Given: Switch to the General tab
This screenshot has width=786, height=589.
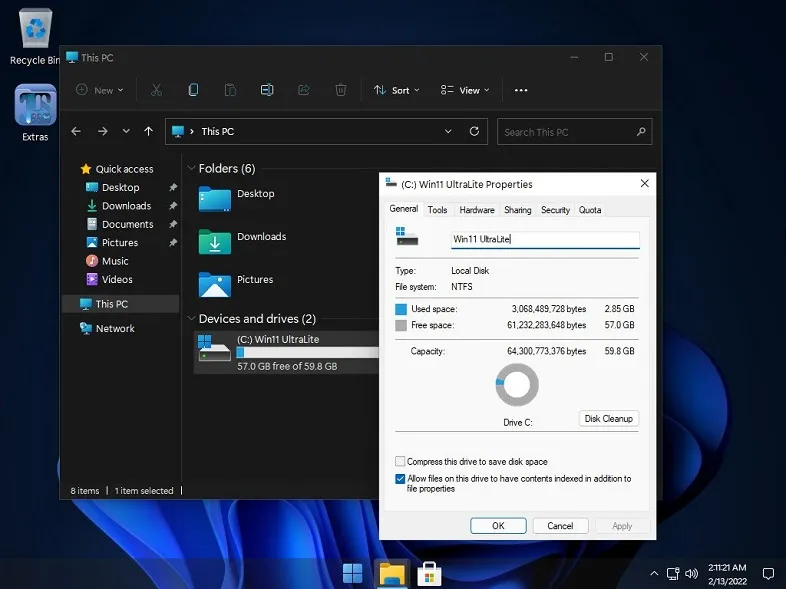Looking at the screenshot, I should [404, 209].
